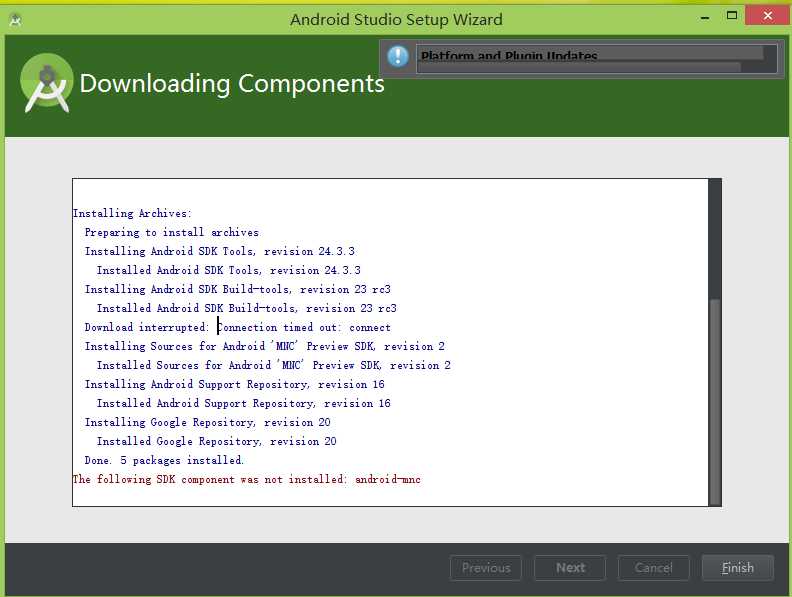Image resolution: width=792 pixels, height=597 pixels.
Task: Click 'Done. 5 packages installed.' line
Action: click(x=164, y=460)
